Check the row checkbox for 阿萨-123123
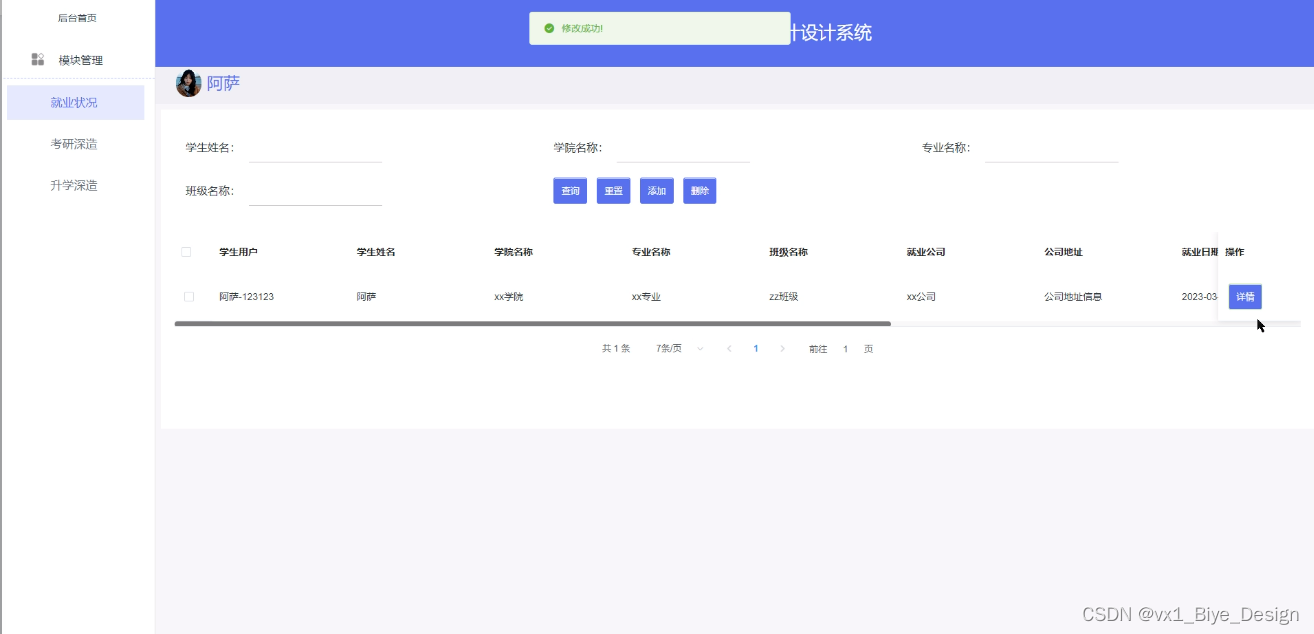Viewport: 1314px width, 634px height. pos(189,297)
